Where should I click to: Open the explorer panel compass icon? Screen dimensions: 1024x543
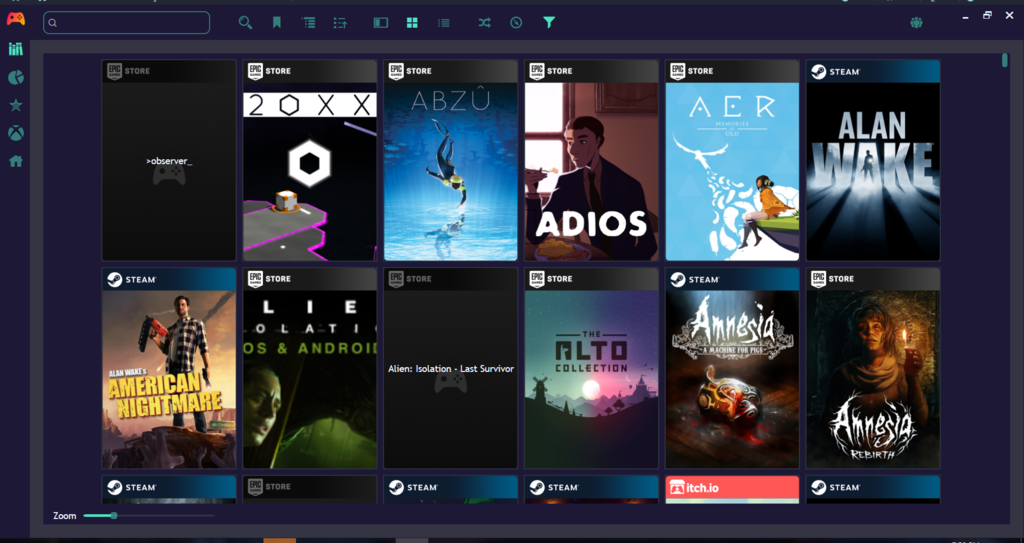click(516, 23)
